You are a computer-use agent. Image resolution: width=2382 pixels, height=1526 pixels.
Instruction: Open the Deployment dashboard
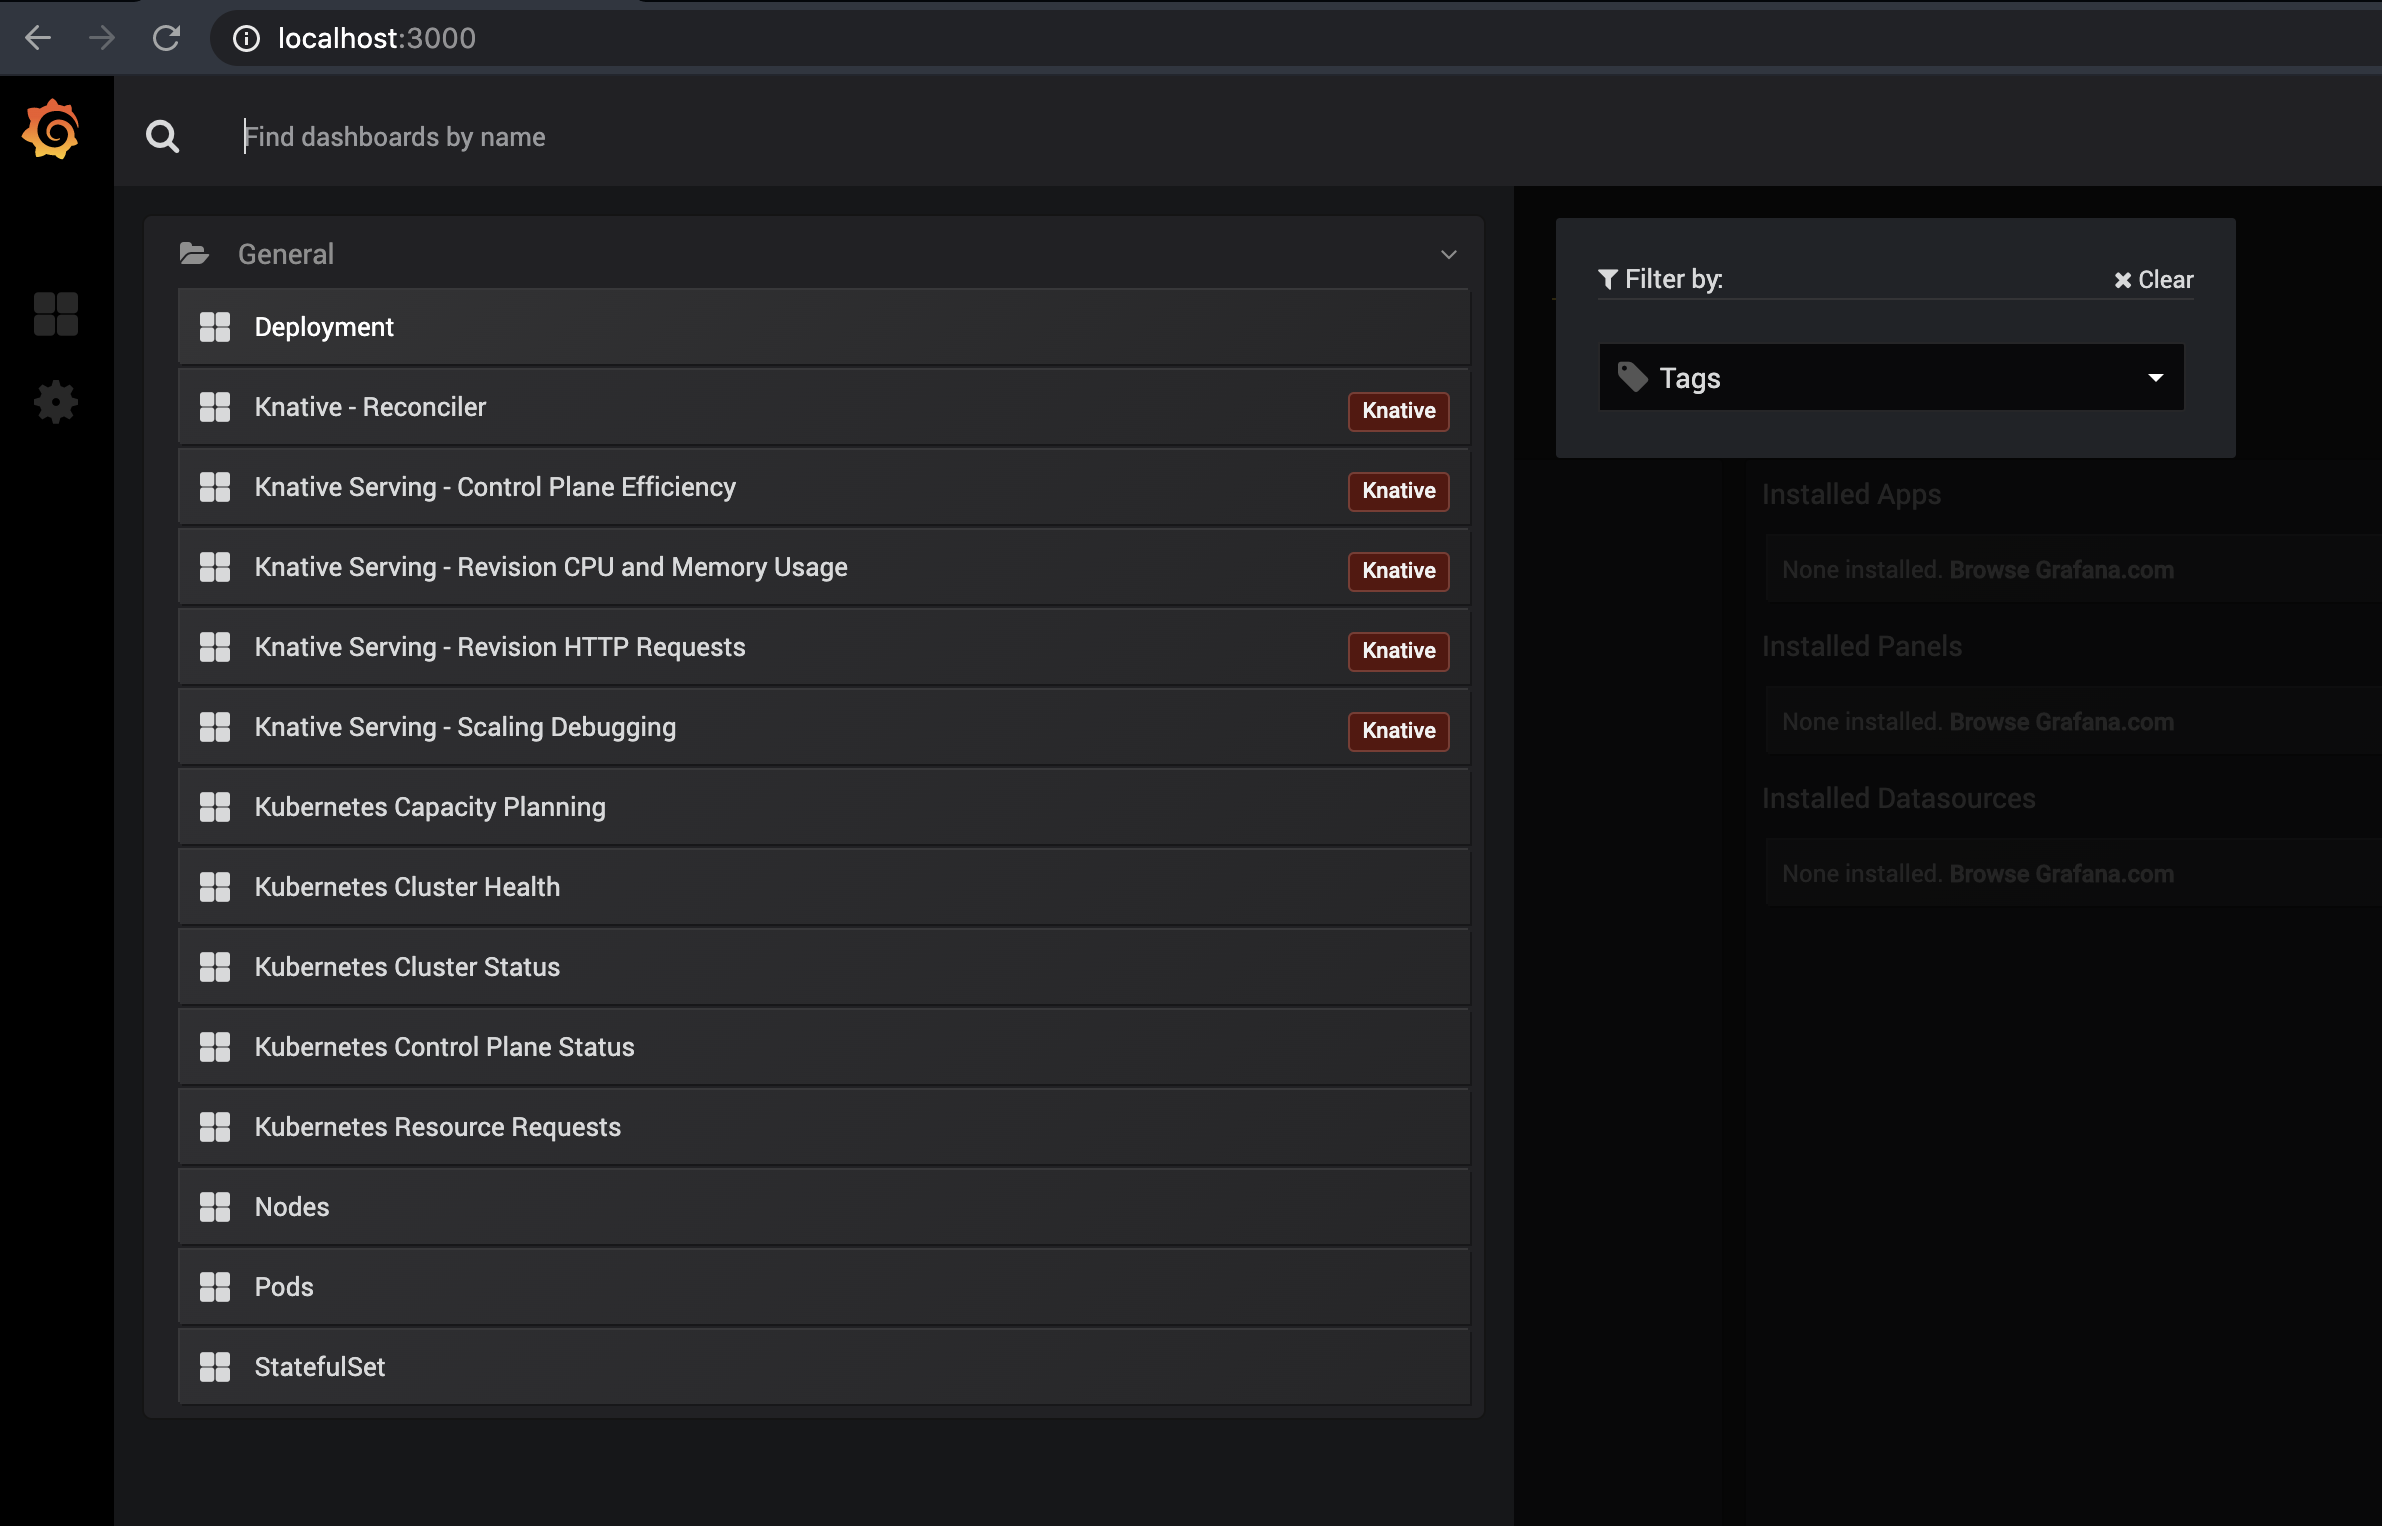[824, 327]
